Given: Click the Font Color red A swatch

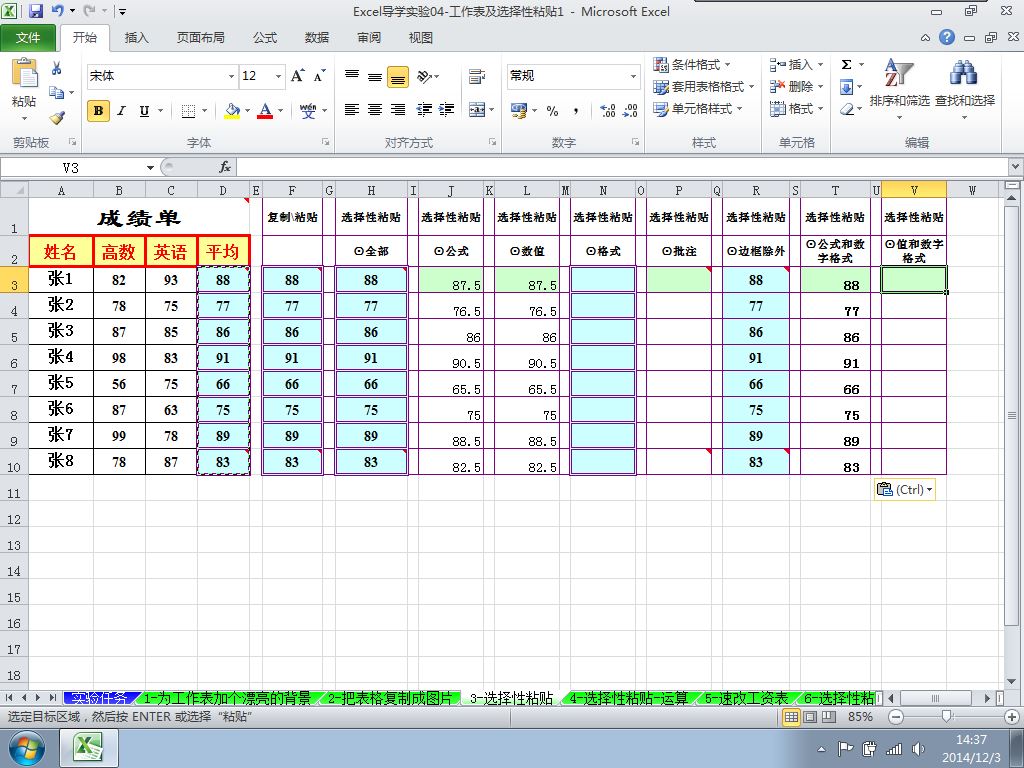Looking at the screenshot, I should coord(265,111).
